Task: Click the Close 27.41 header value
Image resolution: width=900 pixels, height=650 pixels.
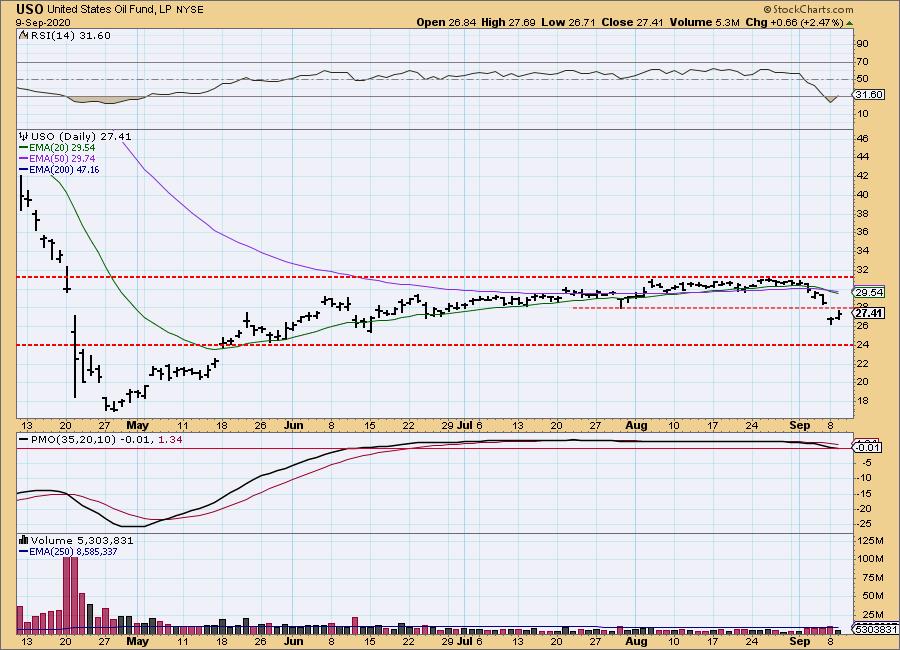Action: click(632, 22)
